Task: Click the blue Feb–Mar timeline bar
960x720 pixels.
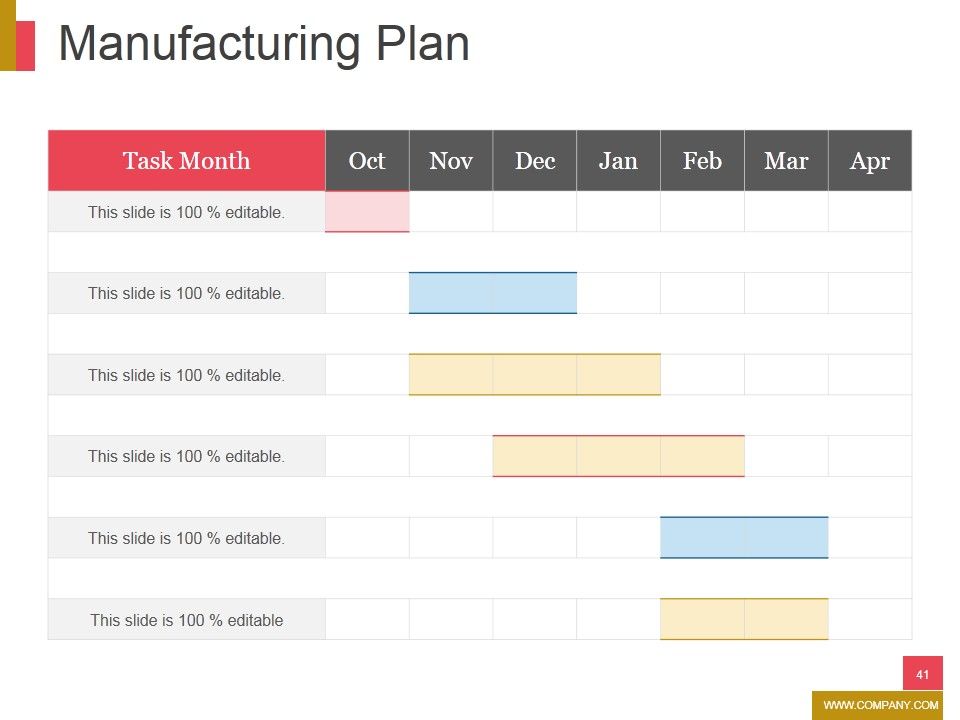Action: [x=744, y=538]
